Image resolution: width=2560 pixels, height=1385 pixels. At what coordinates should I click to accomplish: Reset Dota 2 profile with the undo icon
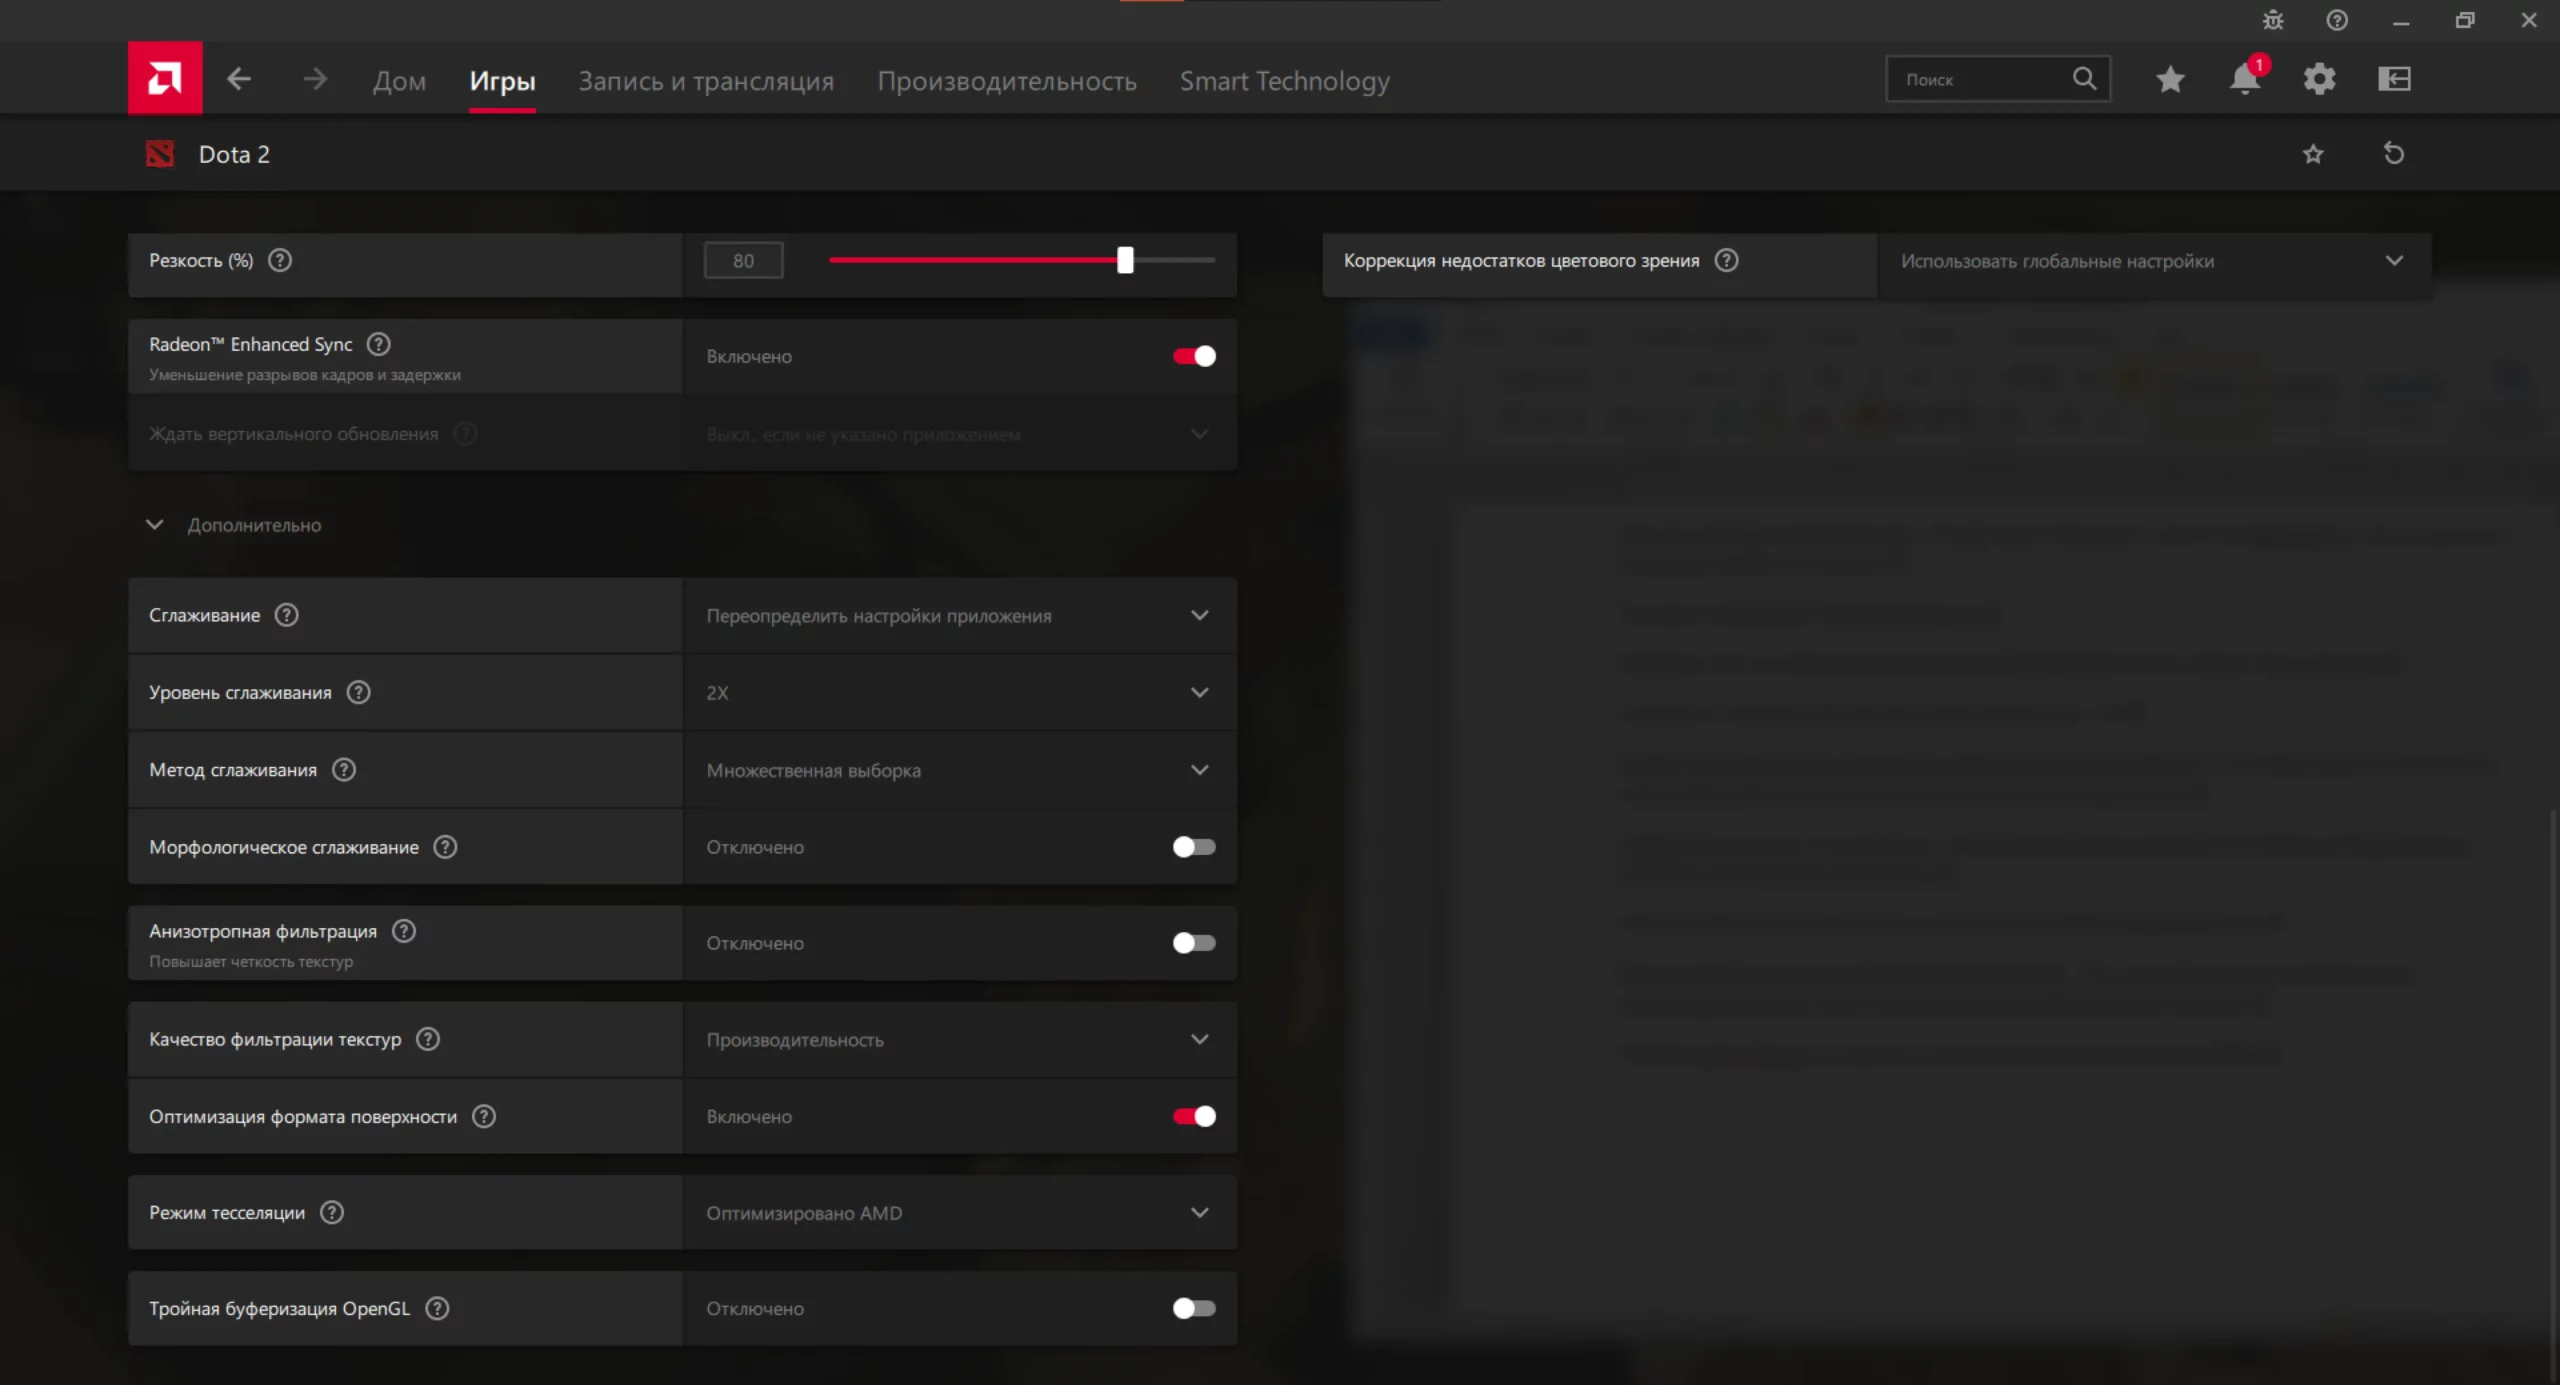click(x=2393, y=154)
